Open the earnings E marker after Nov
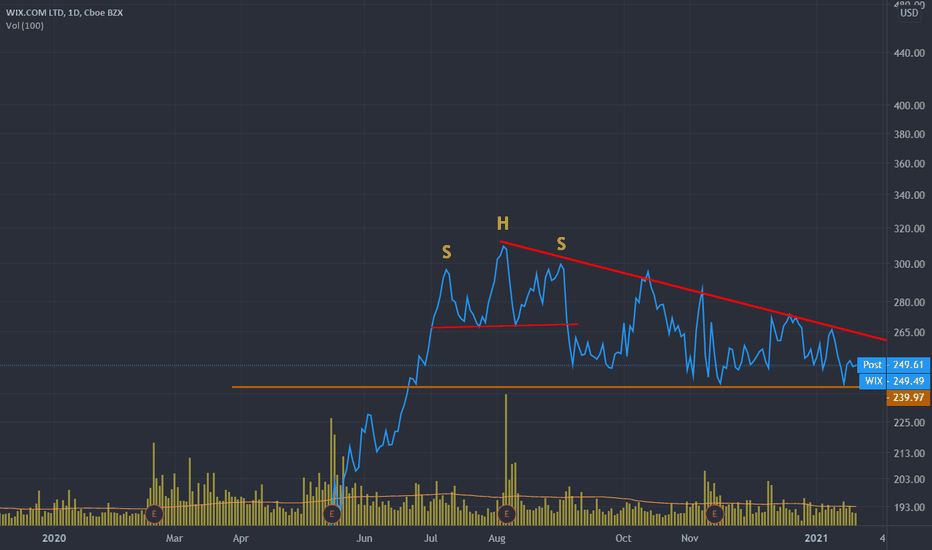 coord(714,514)
